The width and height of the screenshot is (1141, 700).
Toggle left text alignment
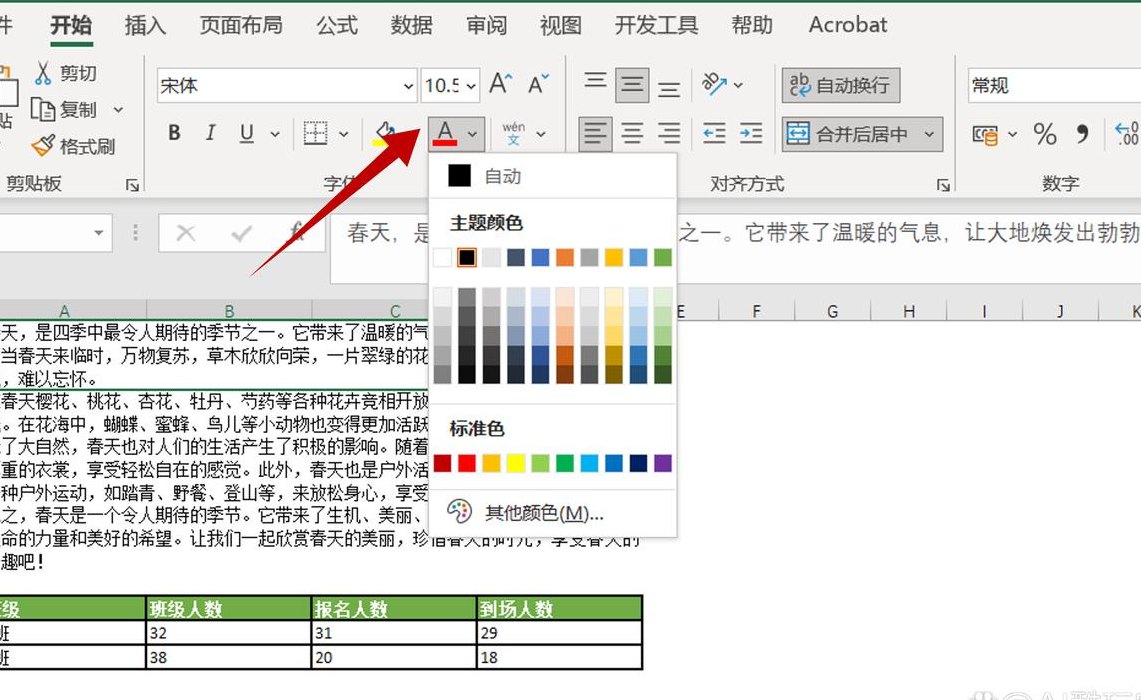(x=595, y=134)
